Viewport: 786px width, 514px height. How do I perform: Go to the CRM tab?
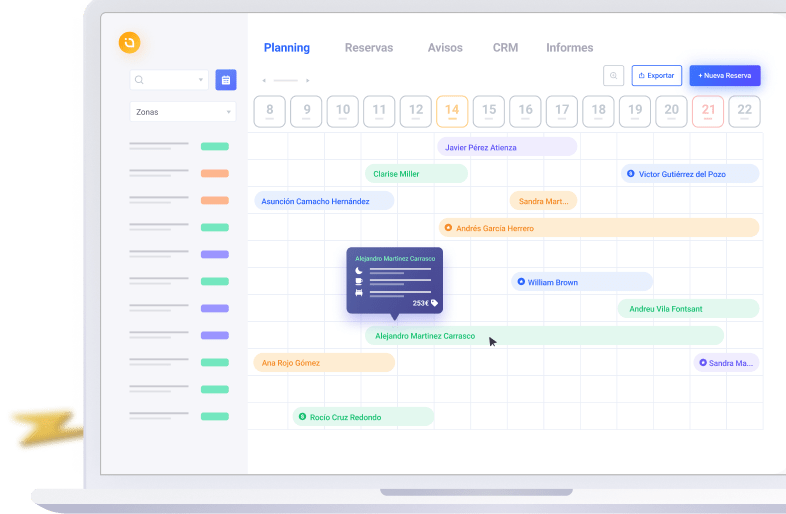(x=505, y=48)
